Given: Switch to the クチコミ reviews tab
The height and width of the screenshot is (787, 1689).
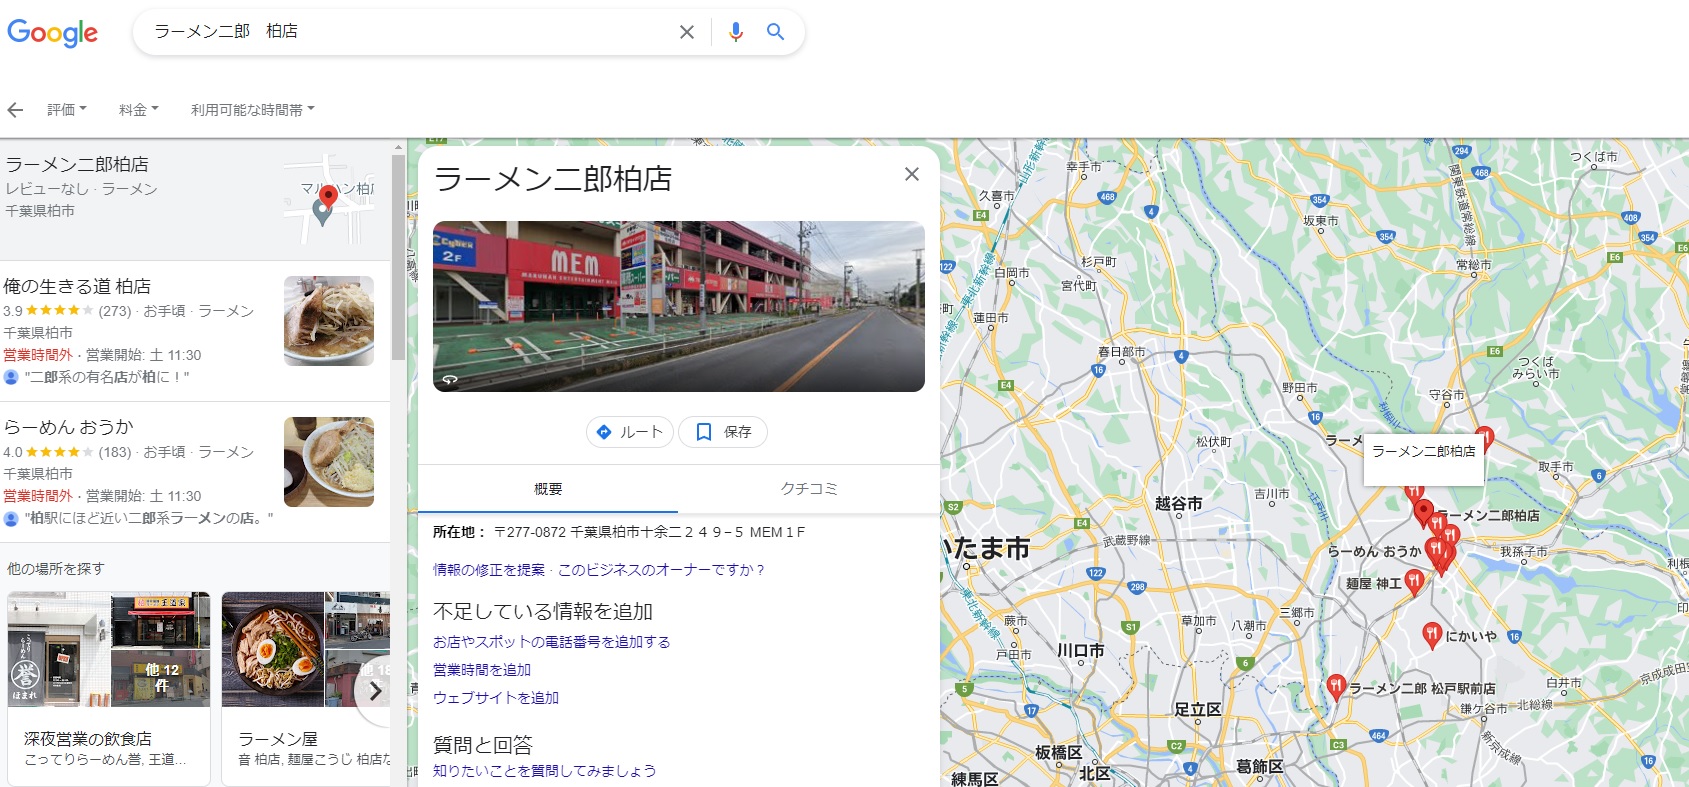Looking at the screenshot, I should click(809, 489).
